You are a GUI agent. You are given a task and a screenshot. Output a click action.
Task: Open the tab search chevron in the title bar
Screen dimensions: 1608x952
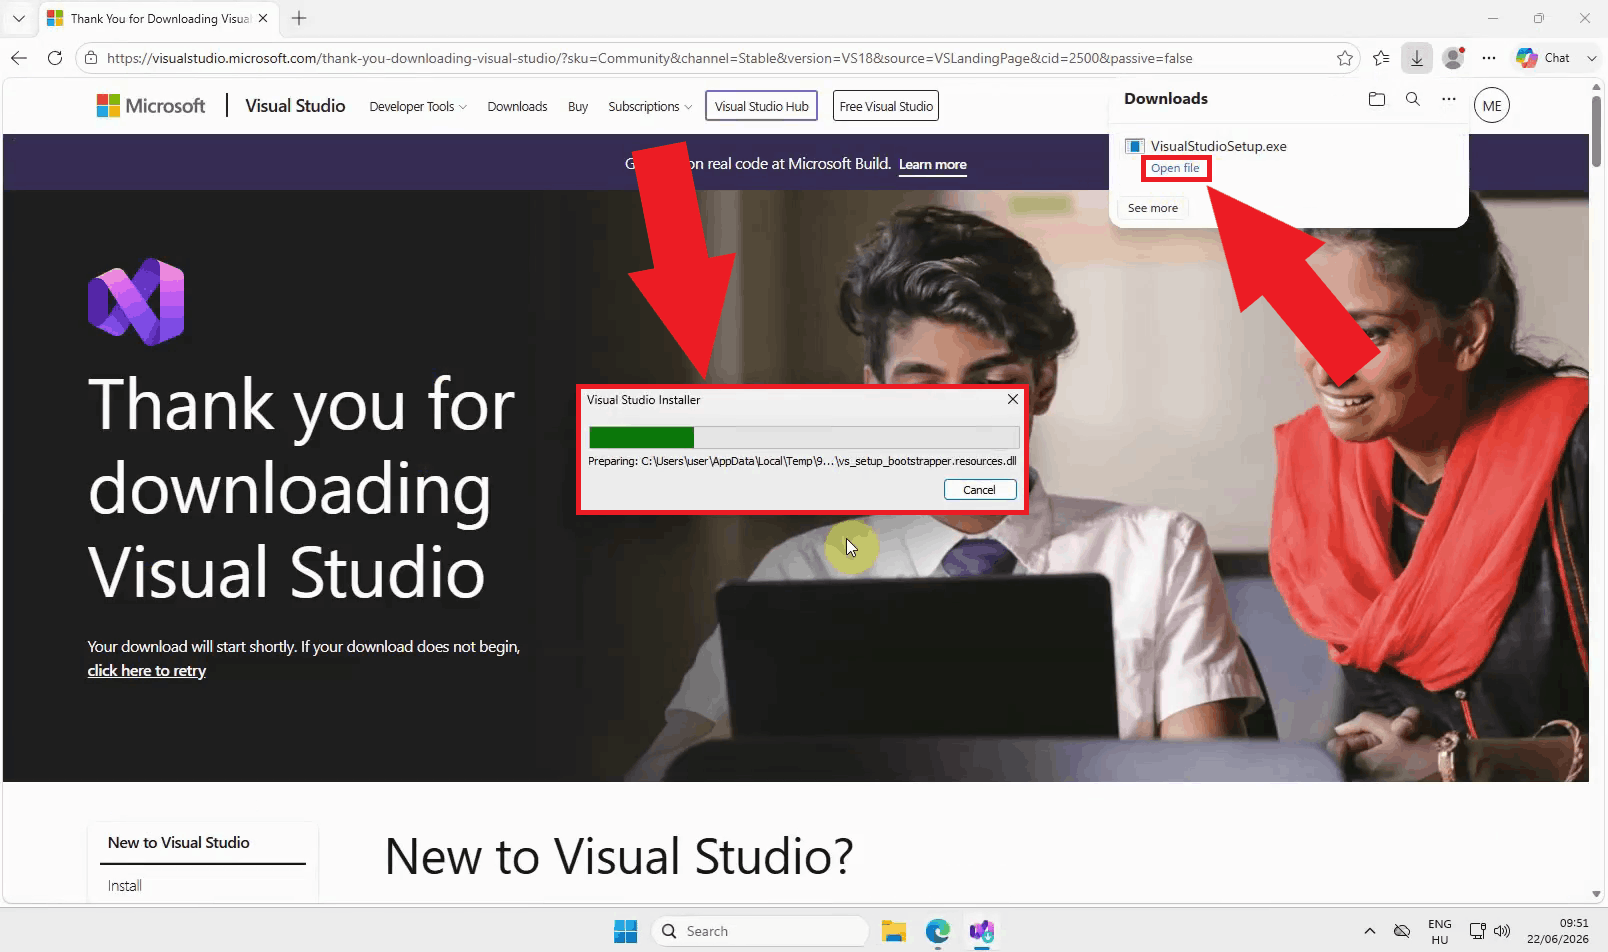point(18,18)
